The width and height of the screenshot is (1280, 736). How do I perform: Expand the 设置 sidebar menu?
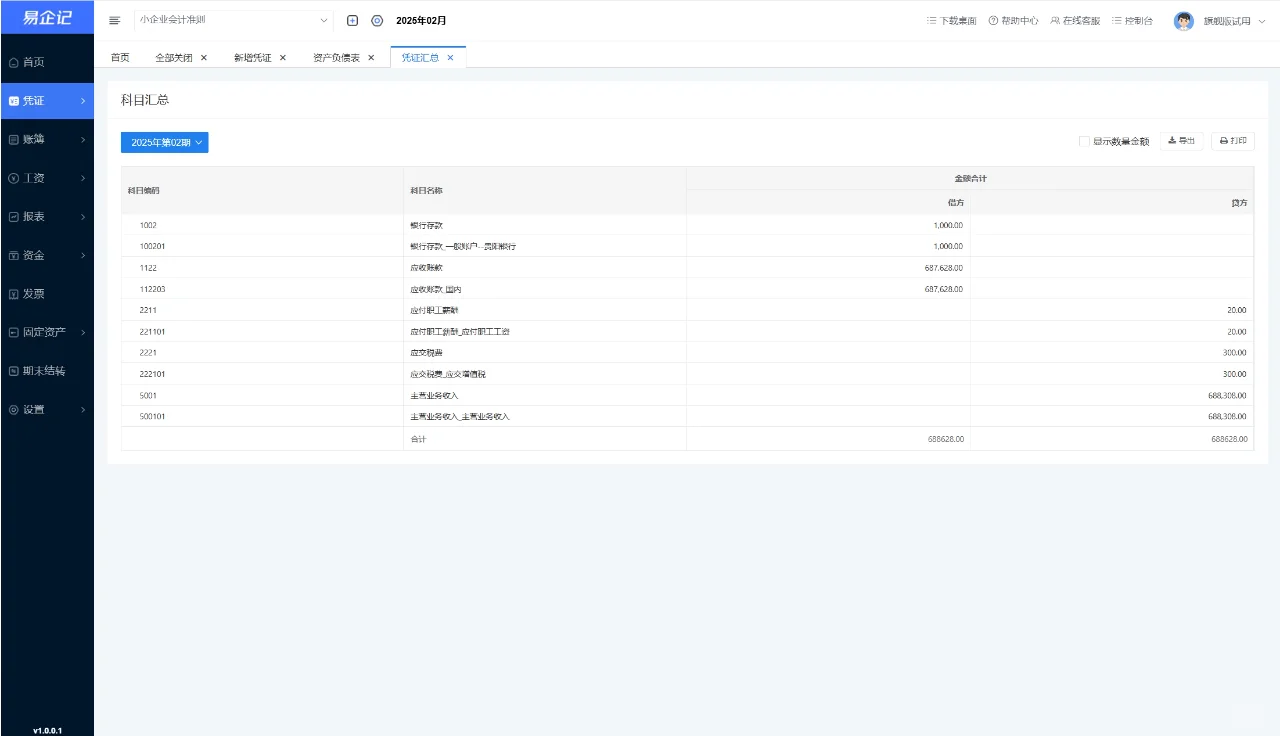[47, 410]
